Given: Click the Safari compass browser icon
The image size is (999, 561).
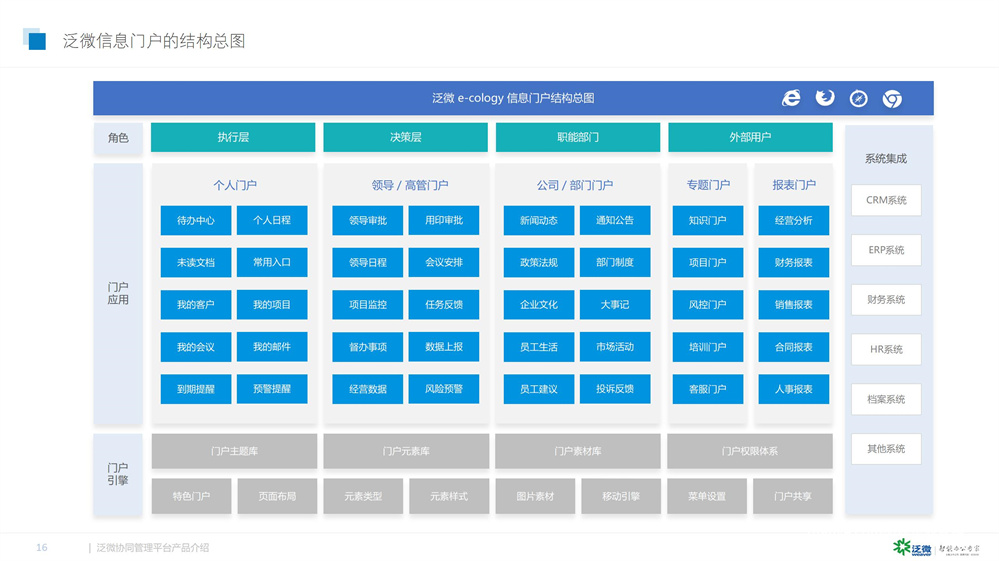Looking at the screenshot, I should point(859,99).
